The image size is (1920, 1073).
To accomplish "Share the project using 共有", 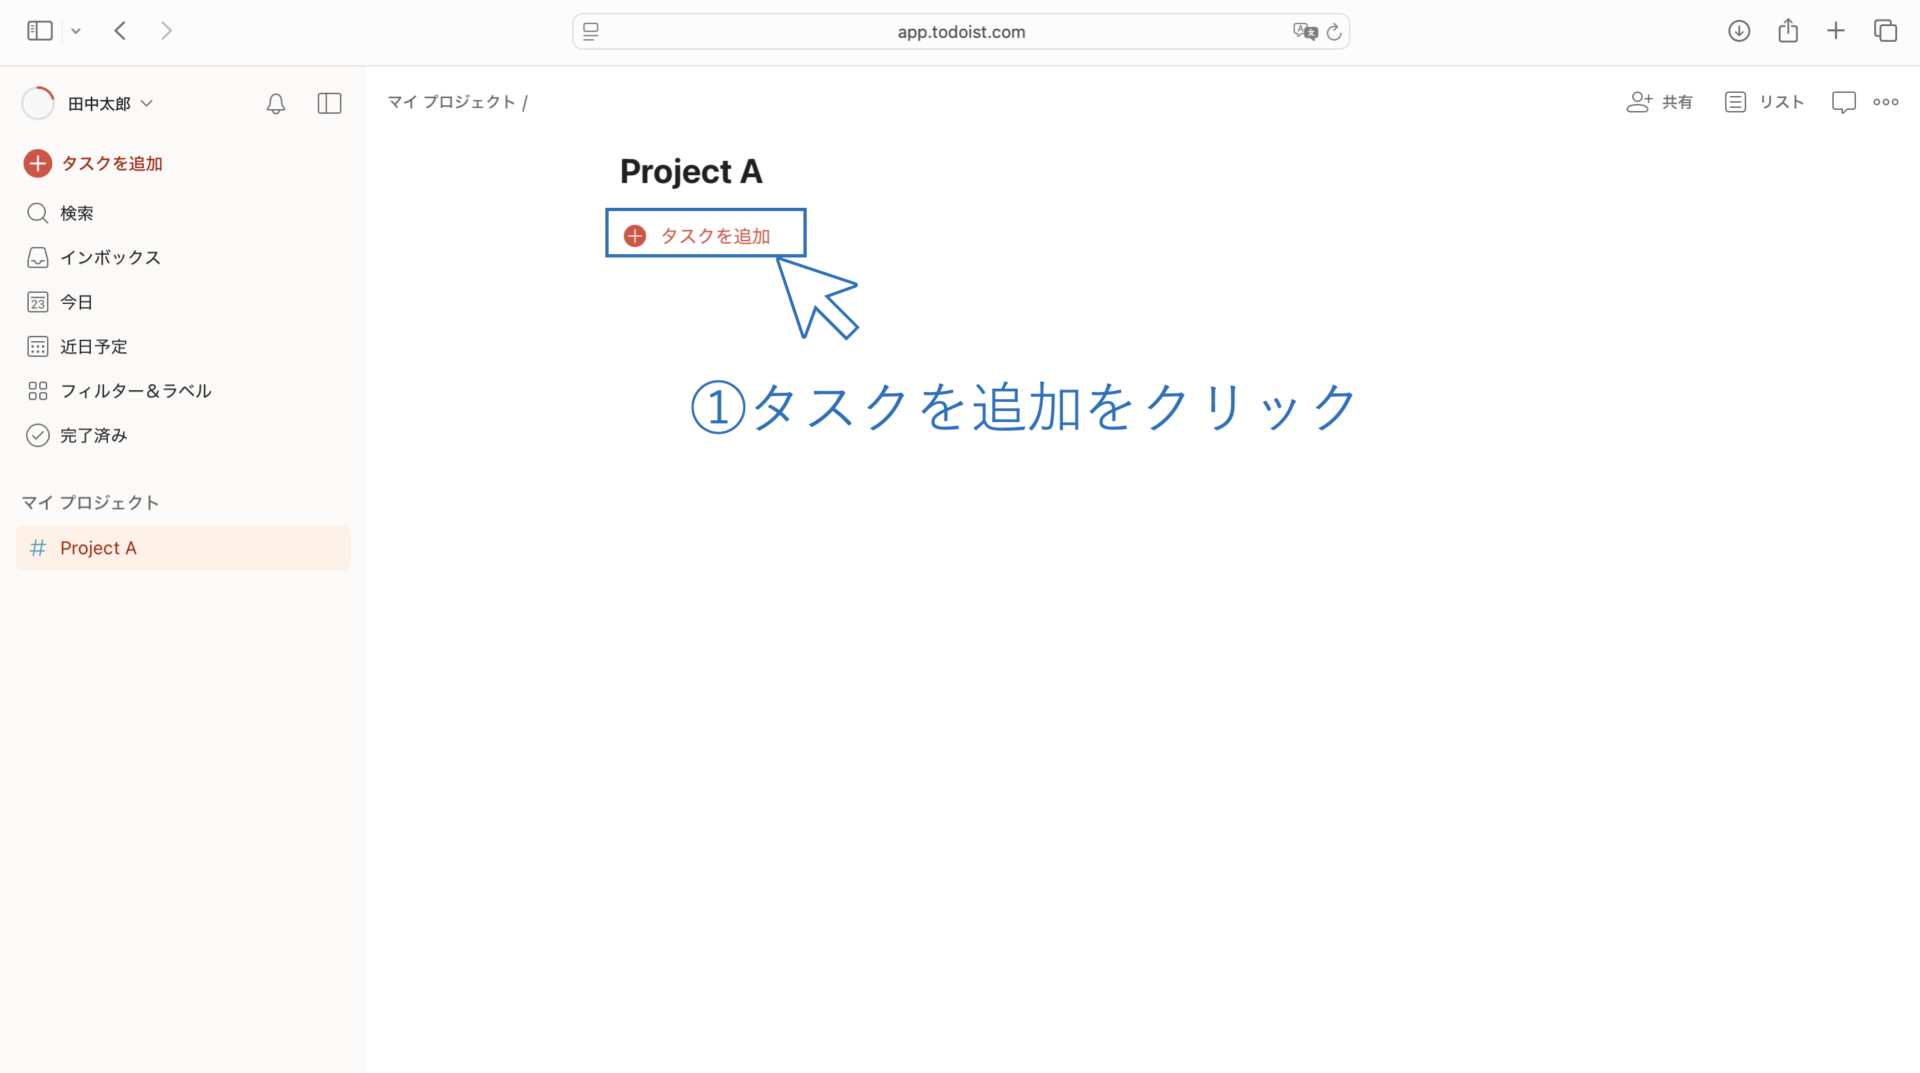I will tap(1658, 101).
